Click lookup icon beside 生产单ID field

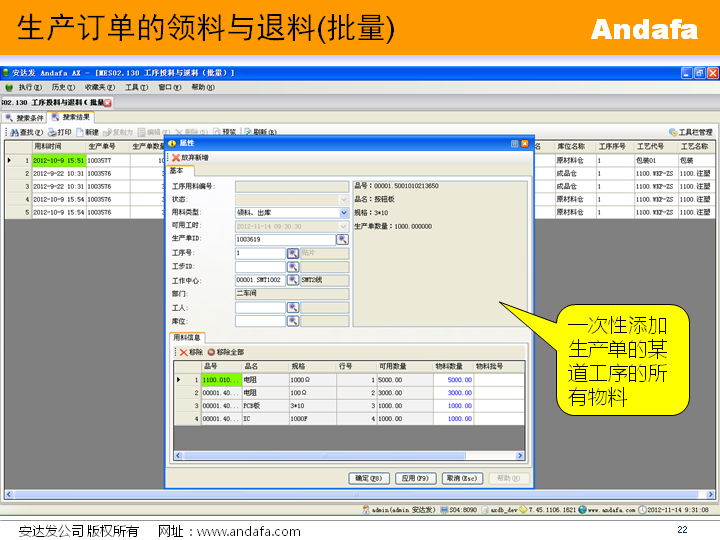342,240
